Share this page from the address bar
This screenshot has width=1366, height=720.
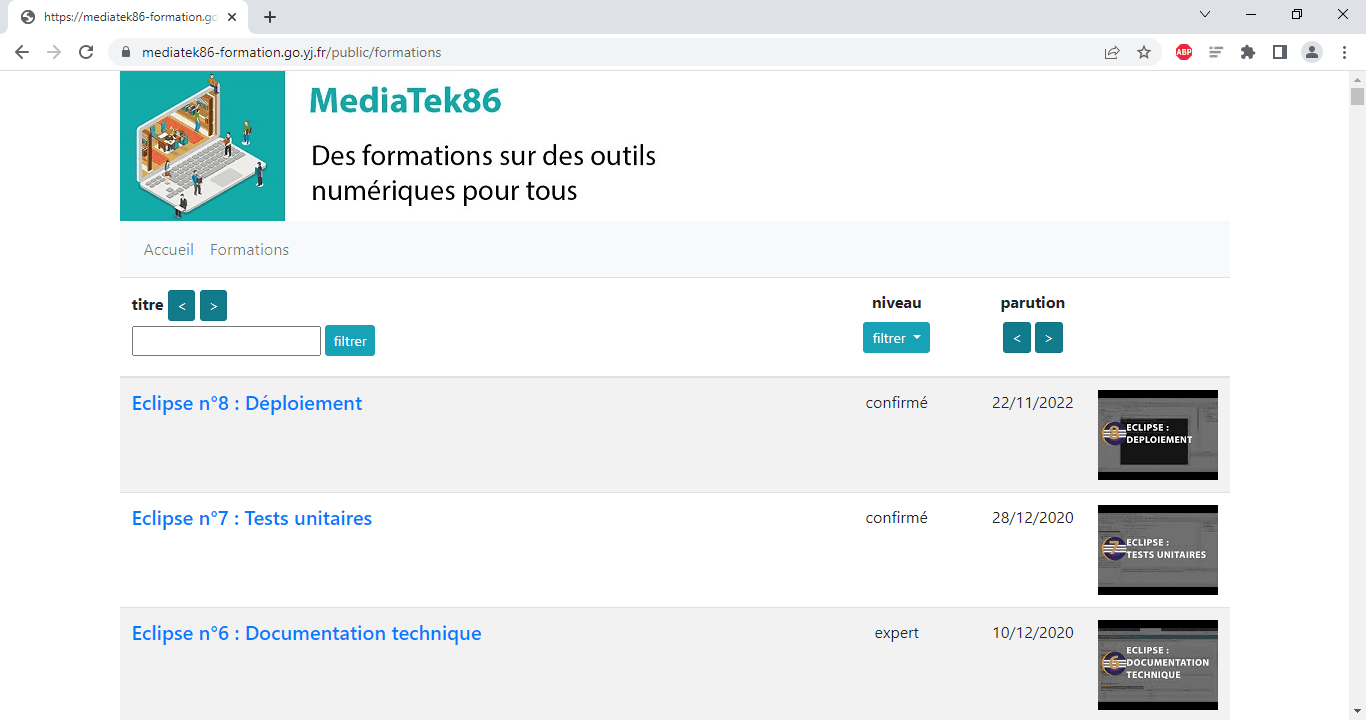1112,52
